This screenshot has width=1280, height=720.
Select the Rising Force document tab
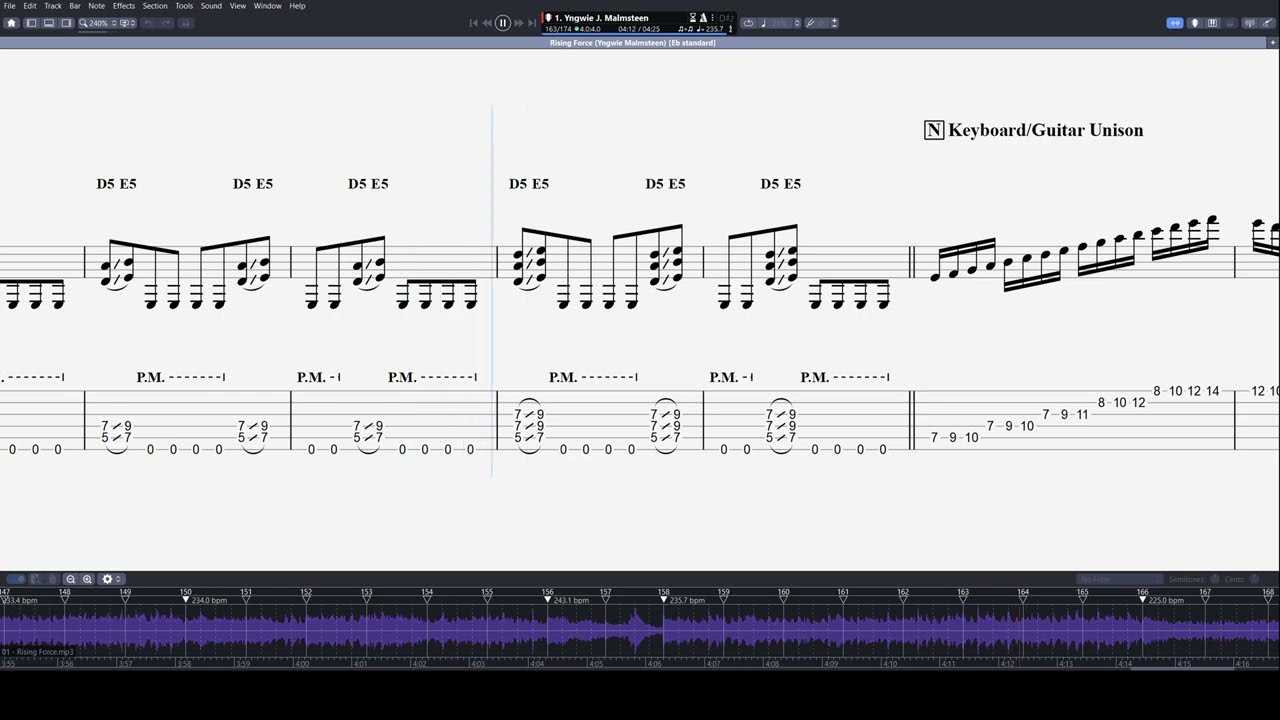(x=632, y=43)
